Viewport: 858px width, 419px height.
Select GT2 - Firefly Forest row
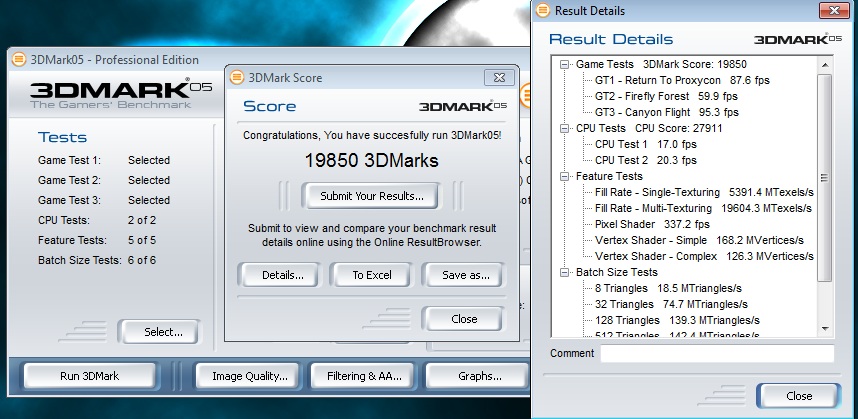pyautogui.click(x=666, y=96)
